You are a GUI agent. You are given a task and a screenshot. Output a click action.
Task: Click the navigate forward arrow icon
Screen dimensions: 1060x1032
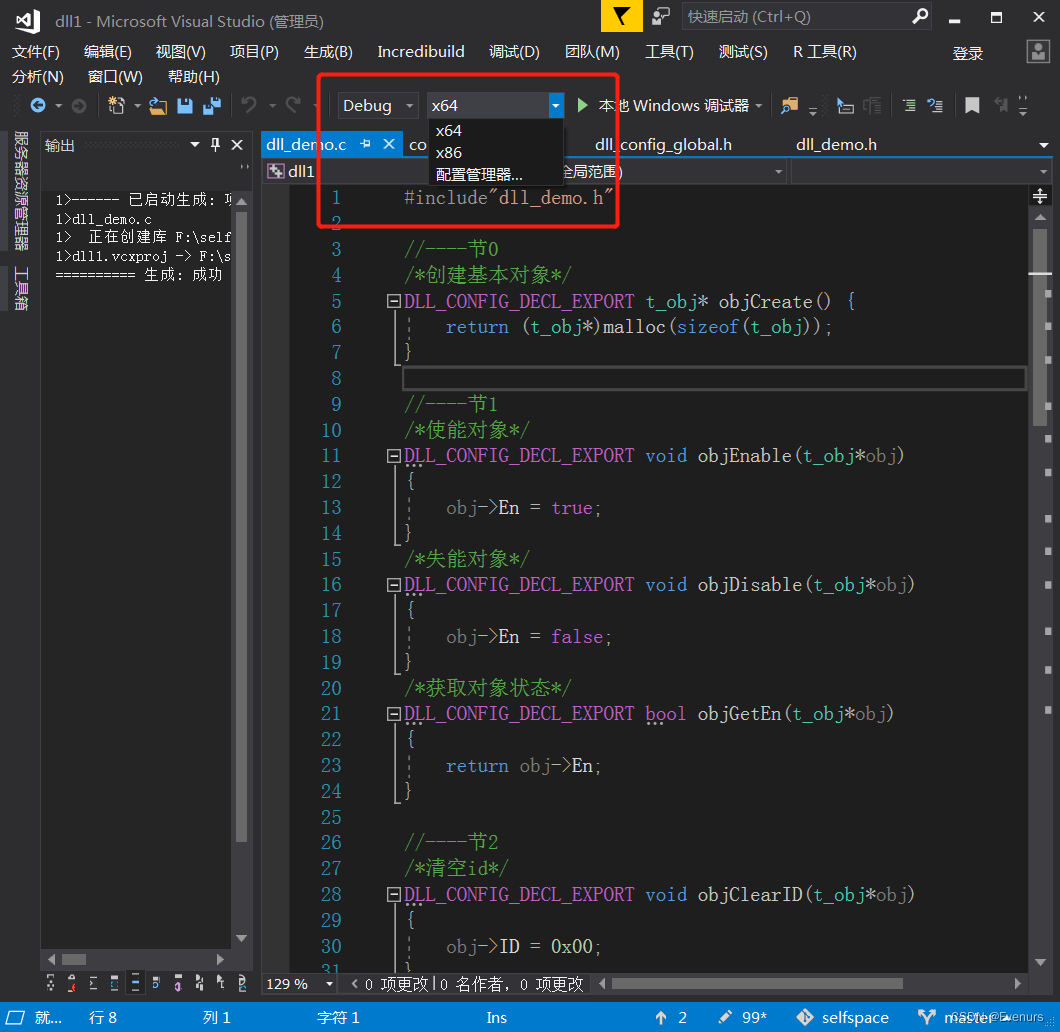pos(79,105)
